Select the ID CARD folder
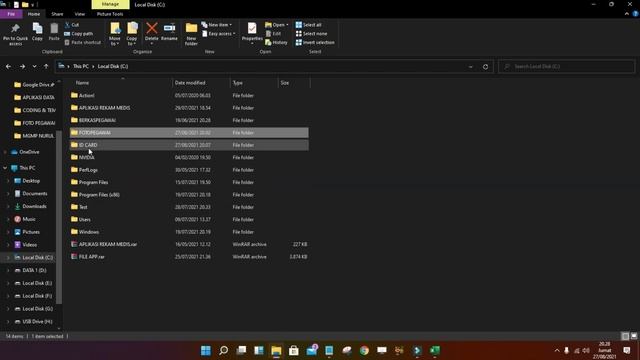This screenshot has width=640, height=360. [189, 145]
